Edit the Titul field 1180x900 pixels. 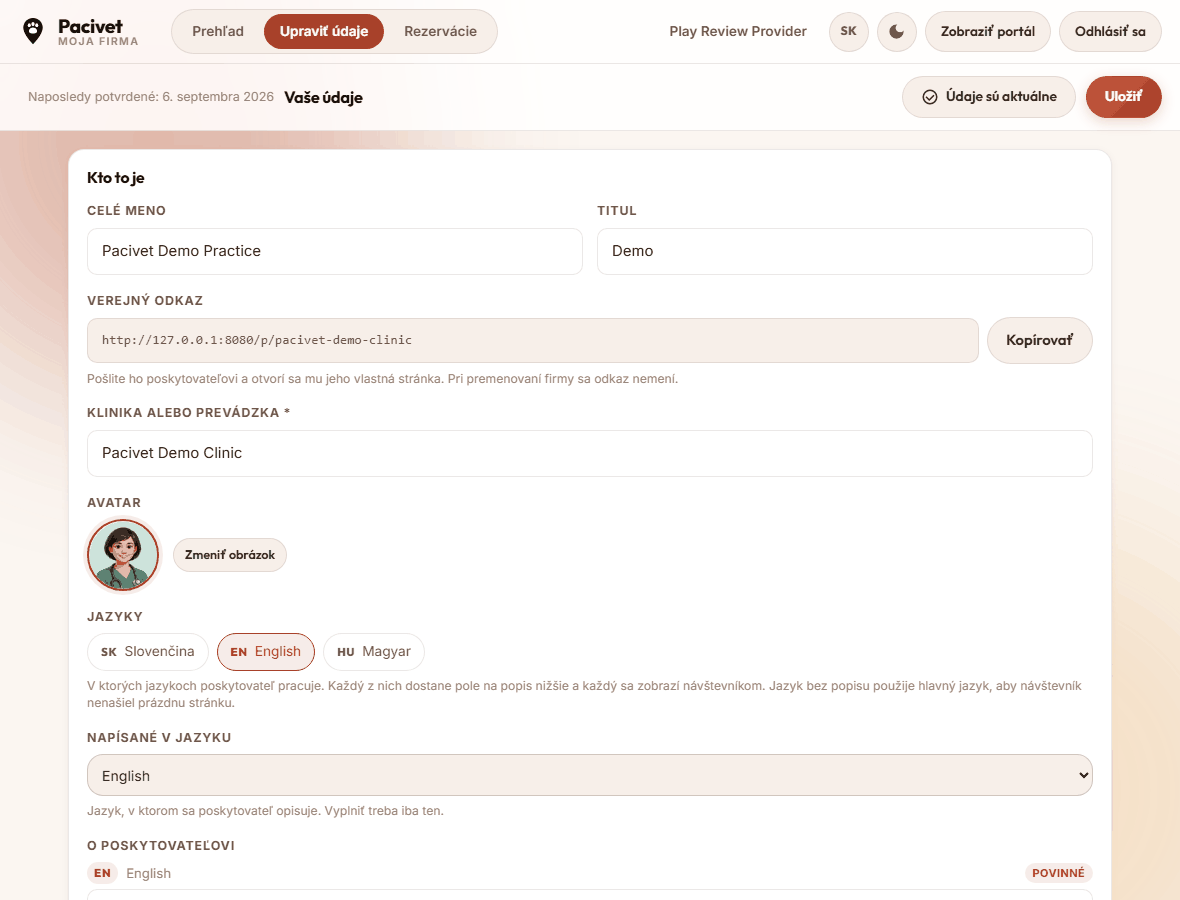coord(844,251)
